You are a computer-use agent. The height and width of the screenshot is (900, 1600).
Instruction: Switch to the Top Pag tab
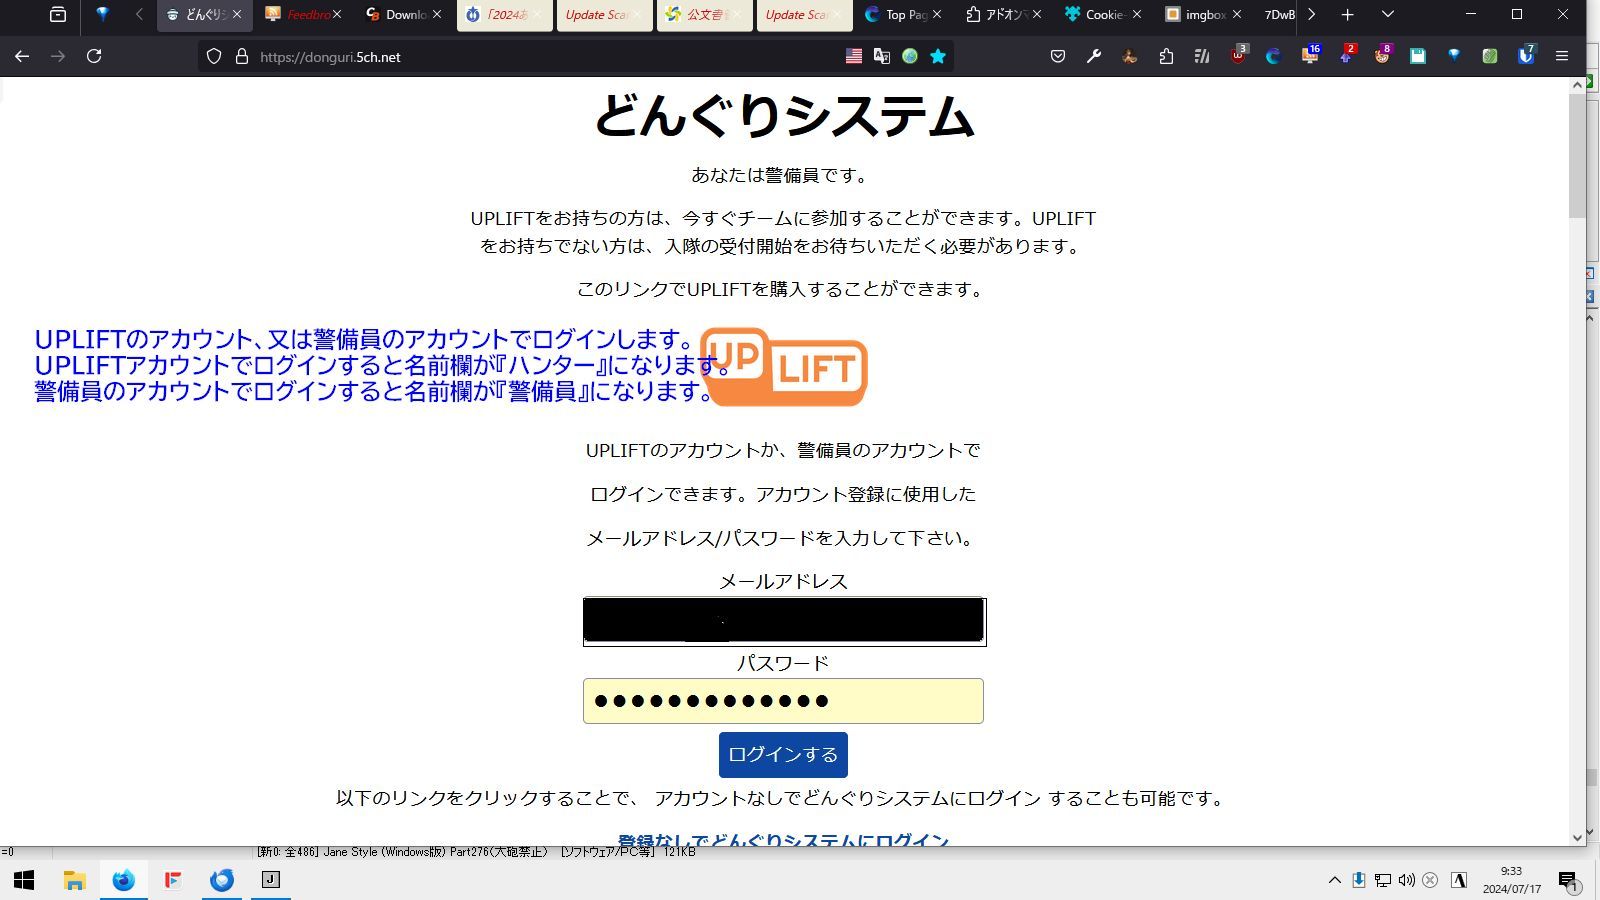tap(898, 15)
